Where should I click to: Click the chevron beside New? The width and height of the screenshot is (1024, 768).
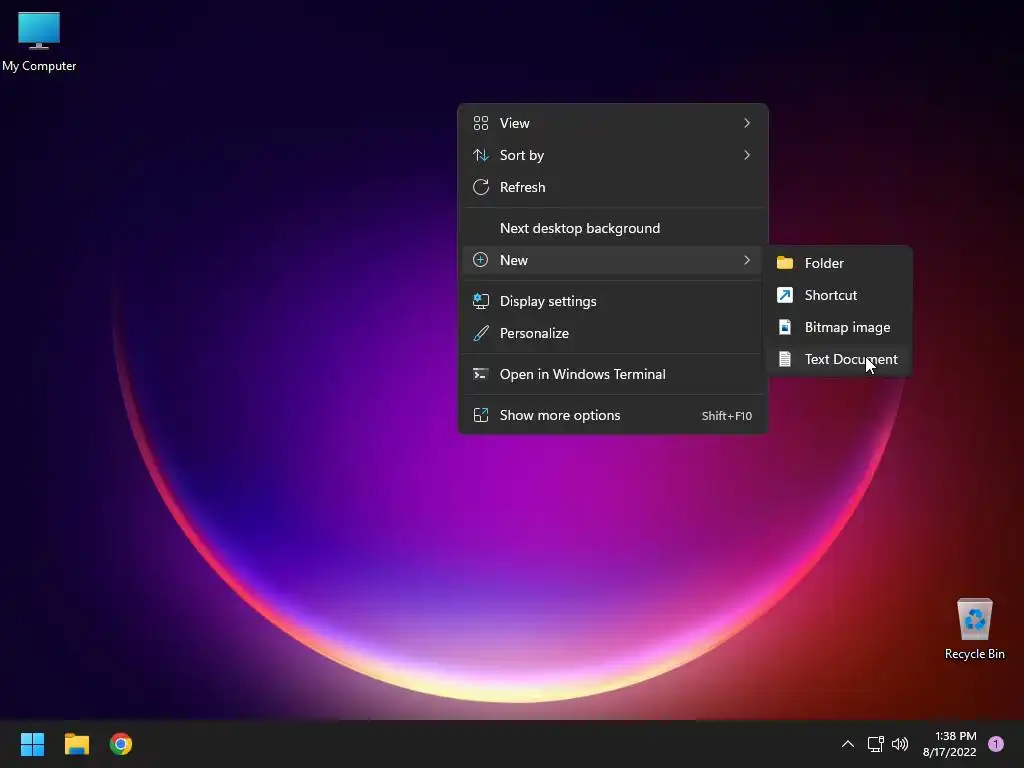click(747, 260)
